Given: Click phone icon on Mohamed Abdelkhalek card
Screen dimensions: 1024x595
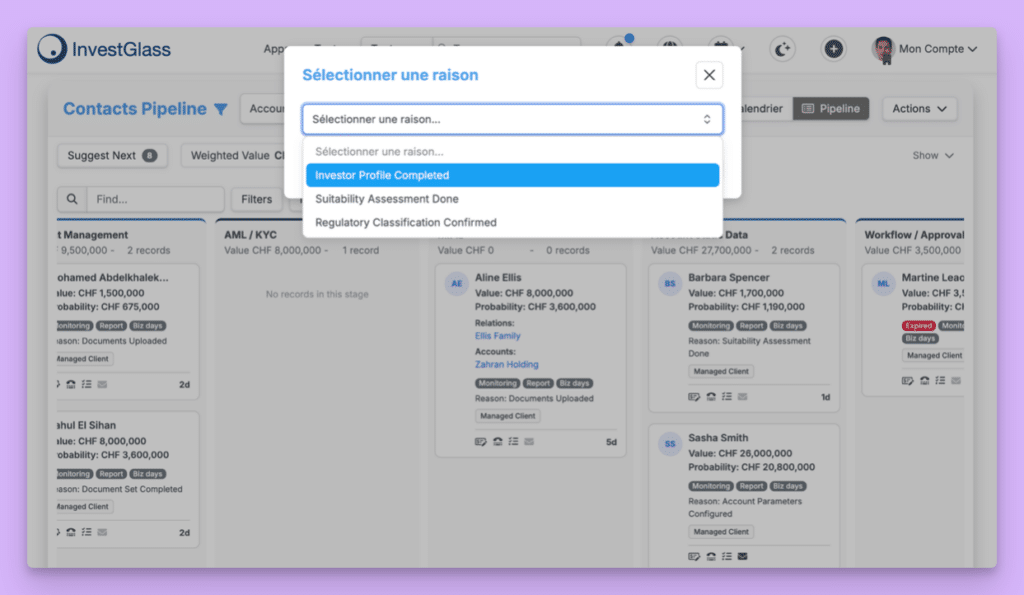Looking at the screenshot, I should pyautogui.click(x=71, y=385).
